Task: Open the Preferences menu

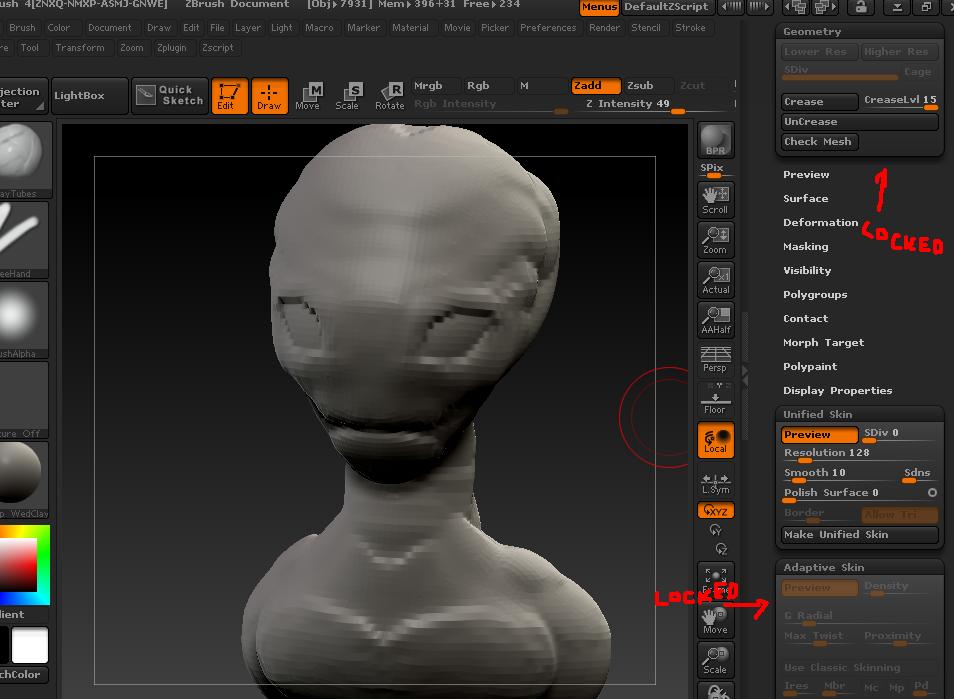Action: [x=548, y=28]
